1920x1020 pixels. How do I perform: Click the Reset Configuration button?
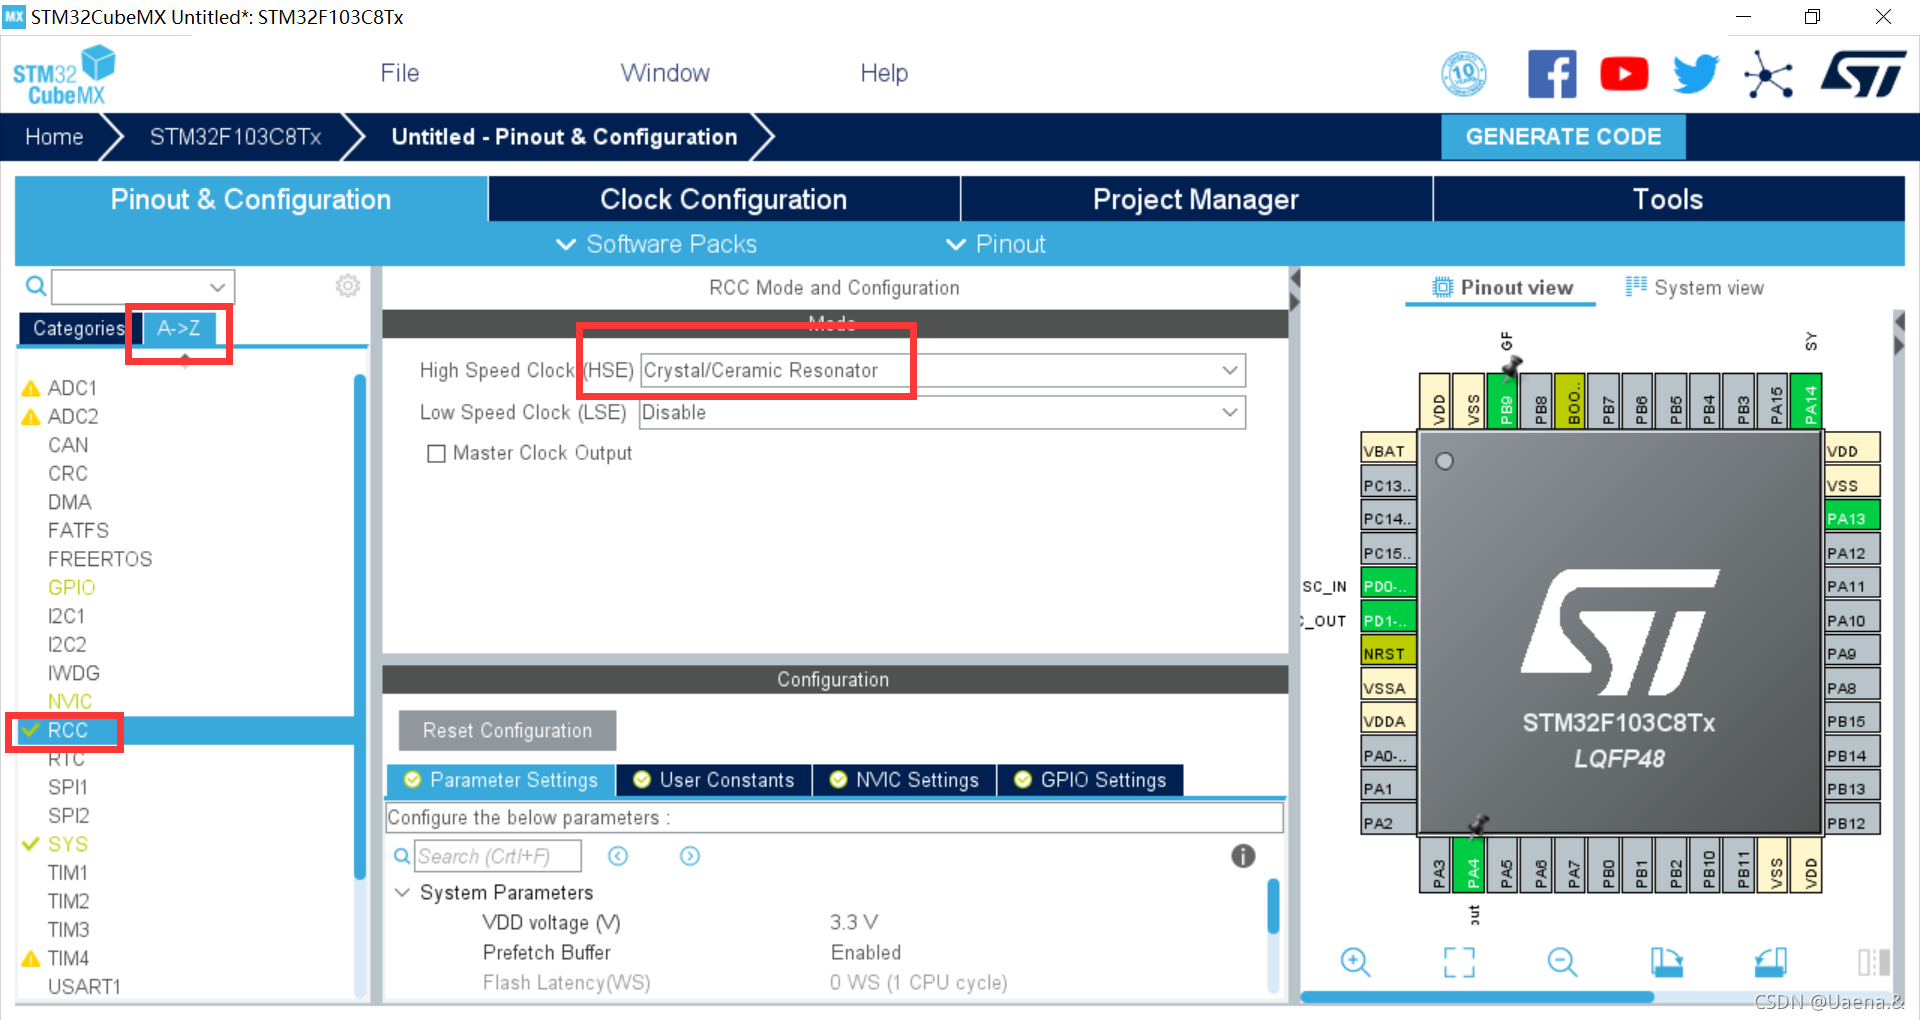click(507, 730)
